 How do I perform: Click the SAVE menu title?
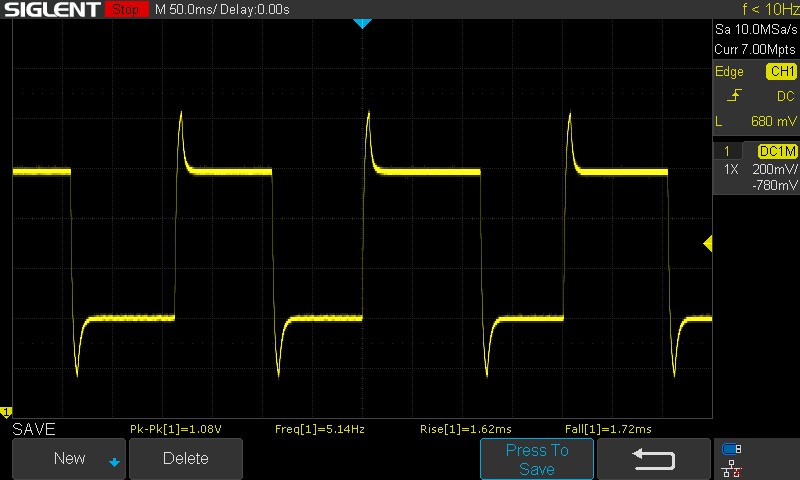coord(34,429)
